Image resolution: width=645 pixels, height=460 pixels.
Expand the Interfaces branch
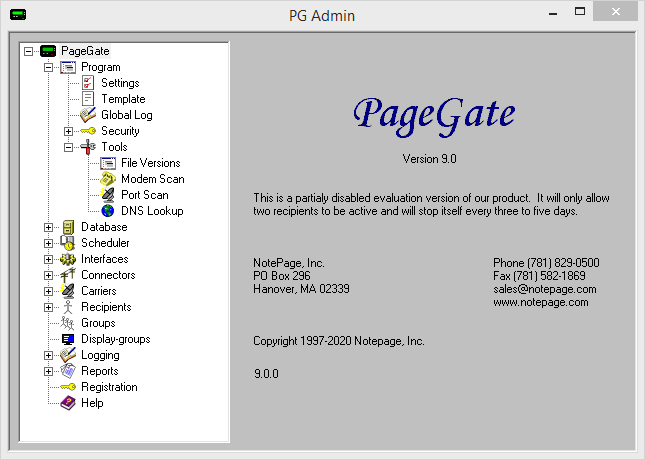pos(49,259)
